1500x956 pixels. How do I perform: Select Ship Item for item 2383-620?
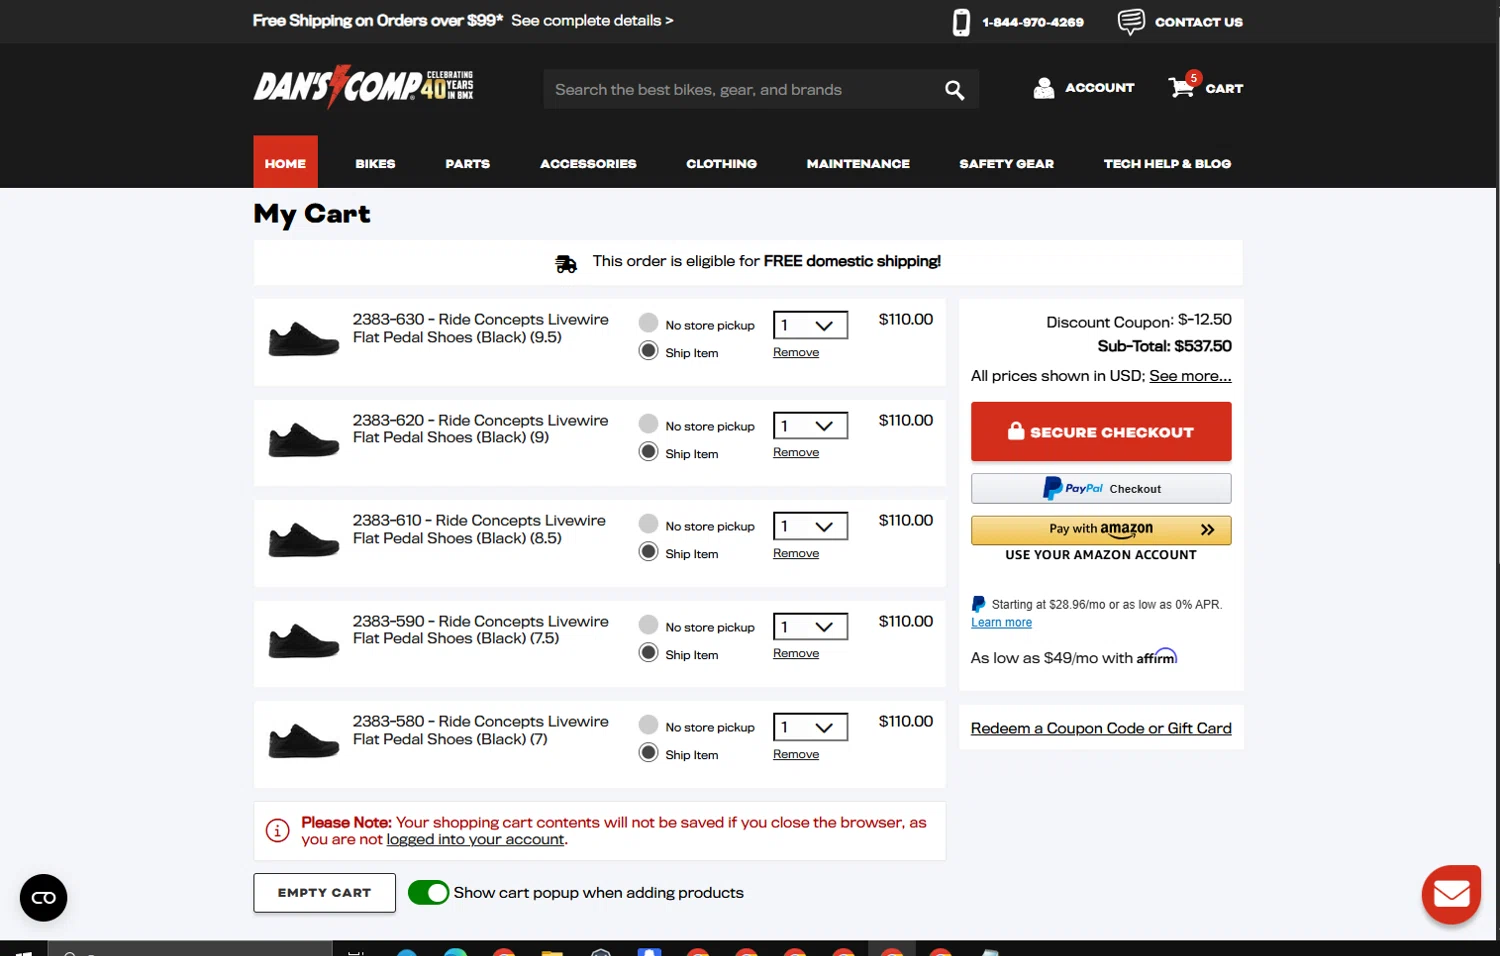pyautogui.click(x=648, y=452)
